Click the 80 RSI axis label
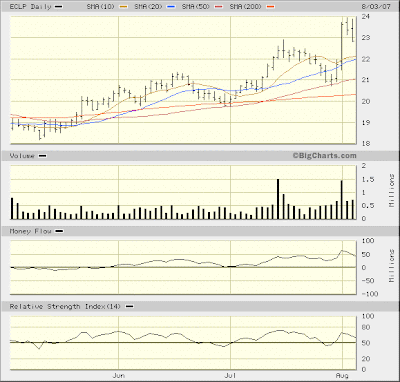 (x=366, y=327)
